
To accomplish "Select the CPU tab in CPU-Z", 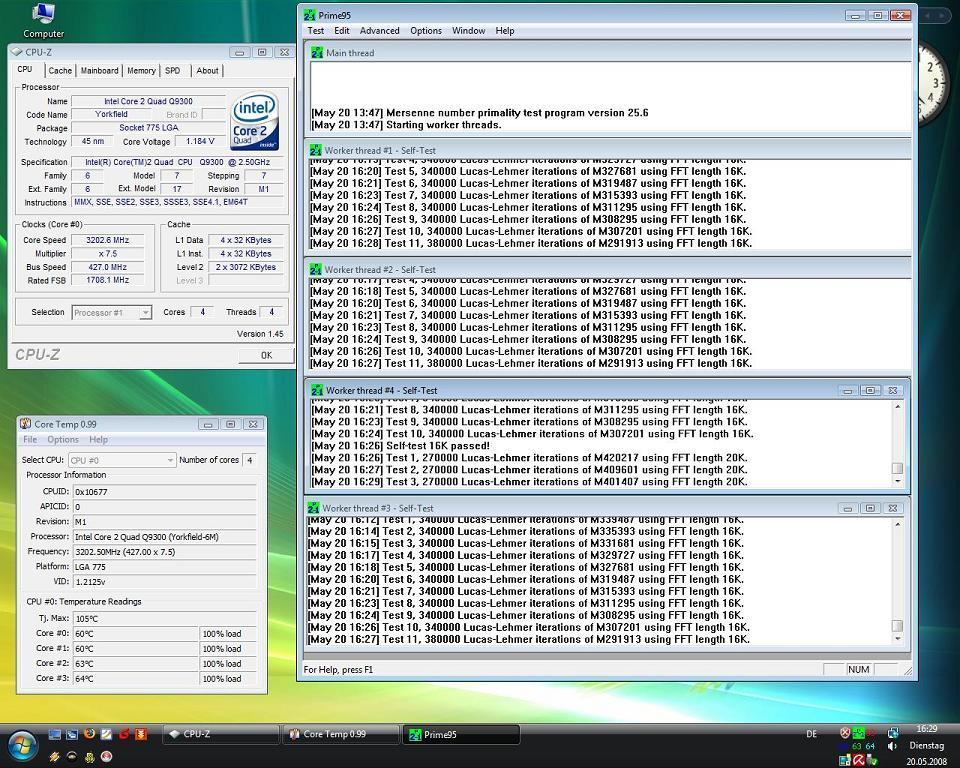I will pos(24,69).
